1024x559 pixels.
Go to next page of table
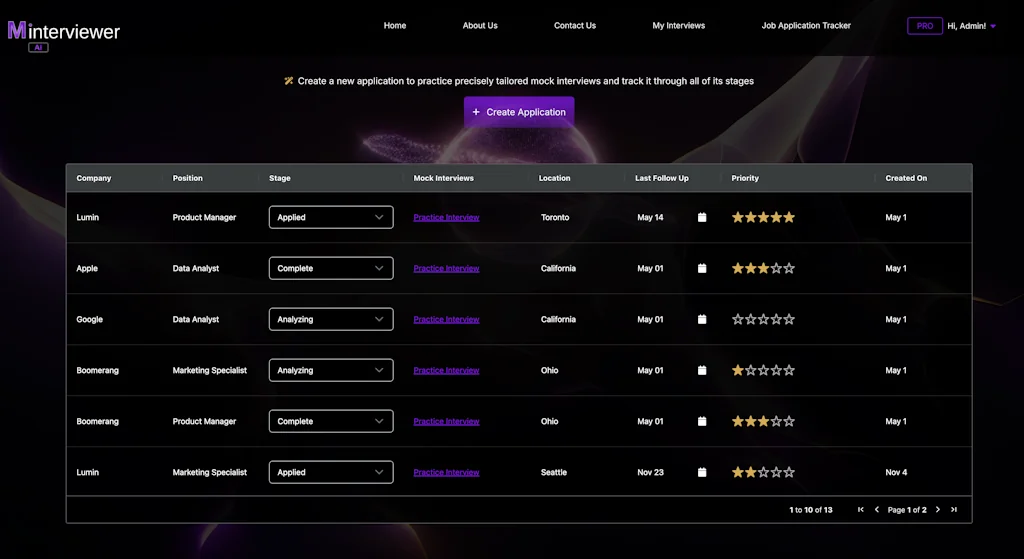coord(938,509)
